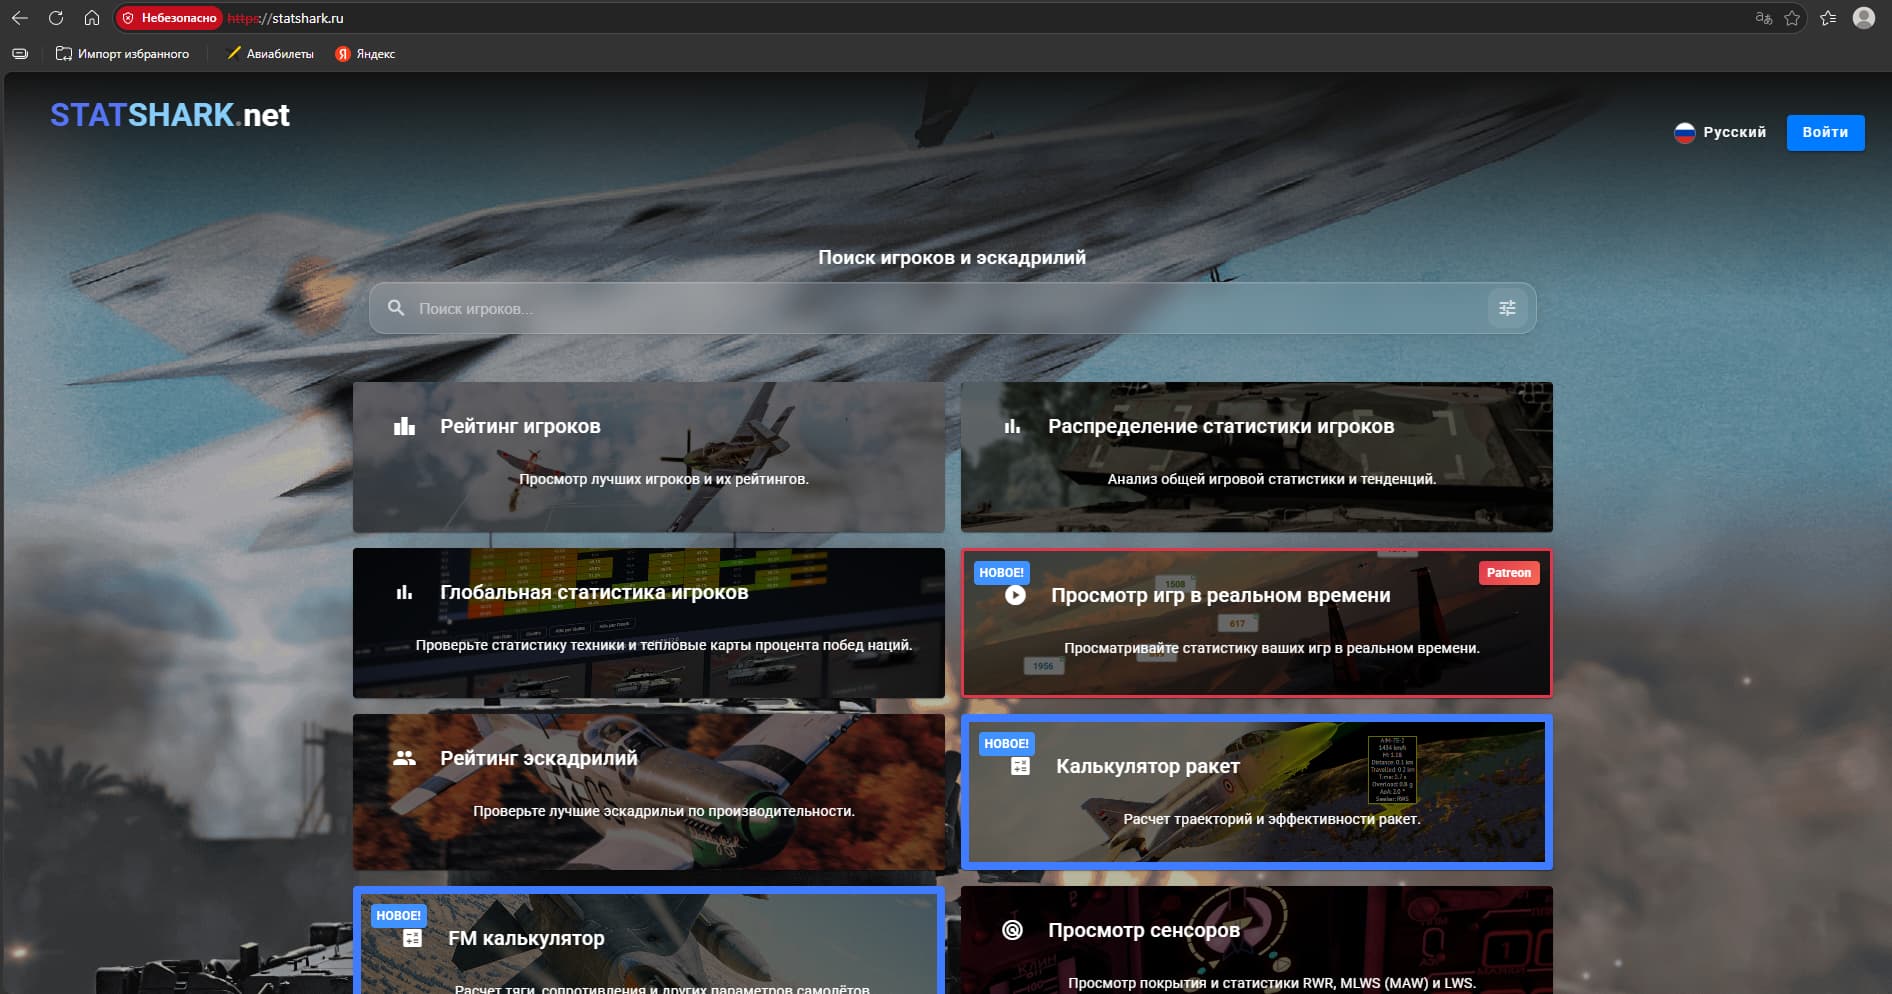Open Русский language selector
The image size is (1892, 994).
click(1720, 132)
